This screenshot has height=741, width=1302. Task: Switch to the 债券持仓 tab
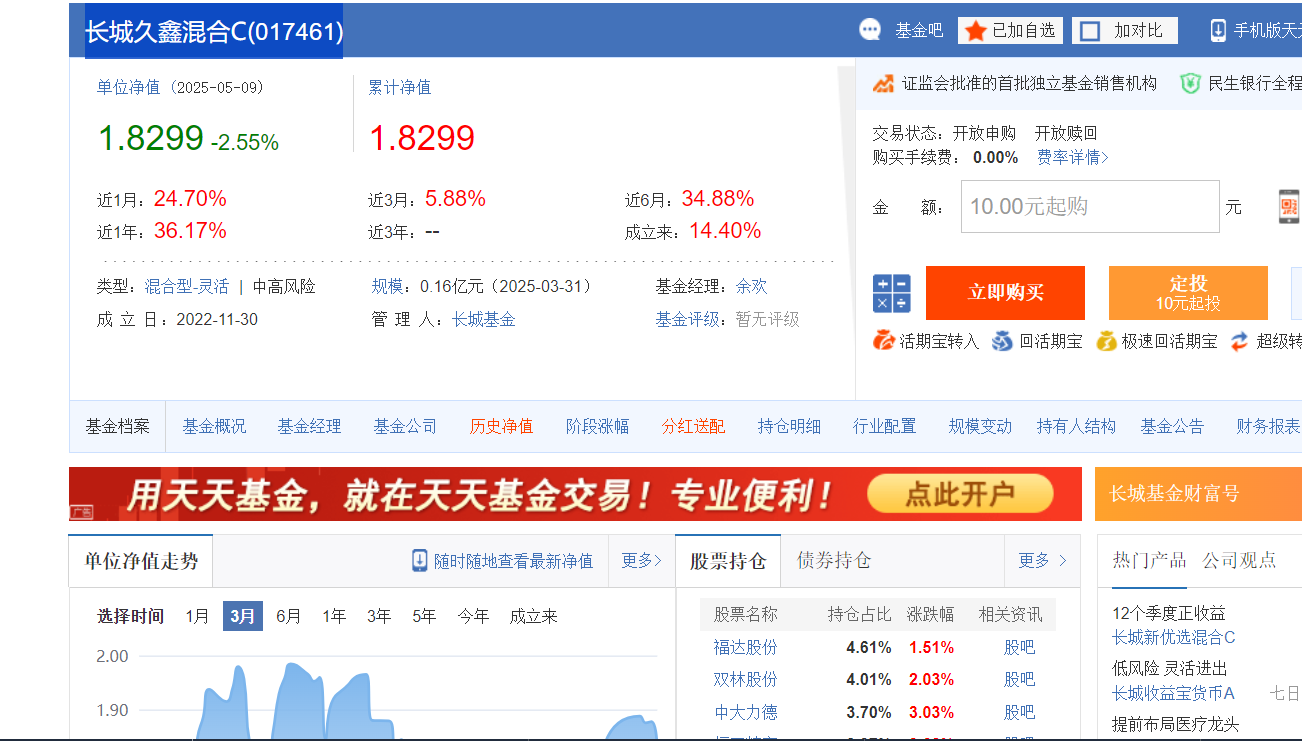point(833,560)
